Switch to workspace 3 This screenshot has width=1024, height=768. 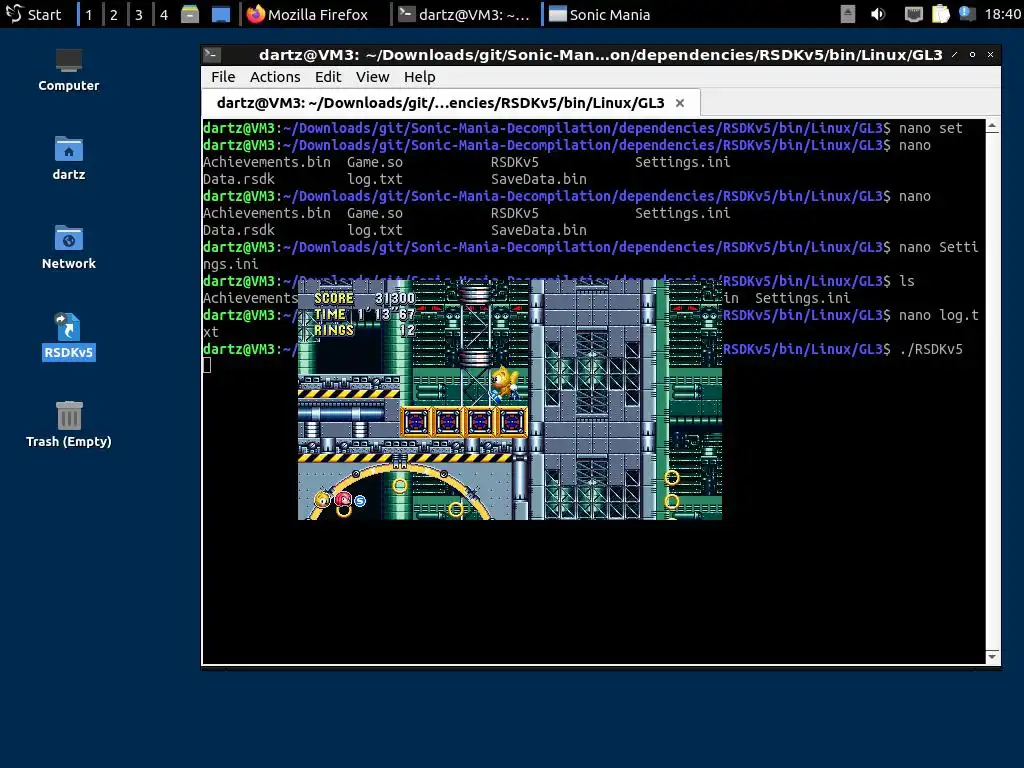click(x=138, y=14)
